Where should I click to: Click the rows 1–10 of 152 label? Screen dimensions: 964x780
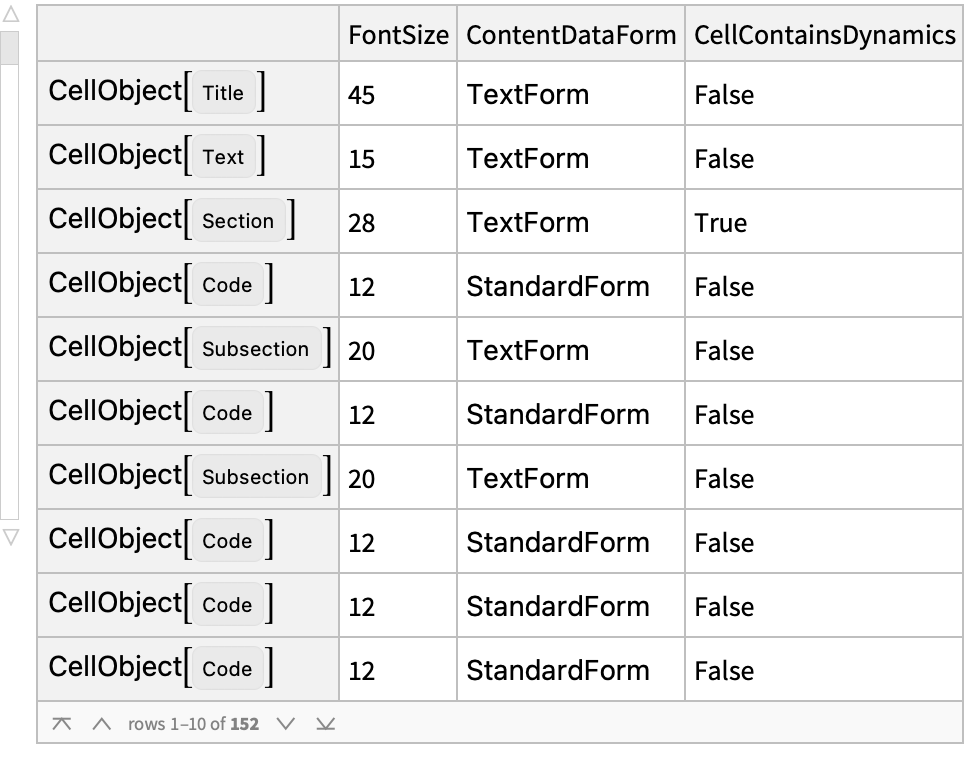[193, 724]
